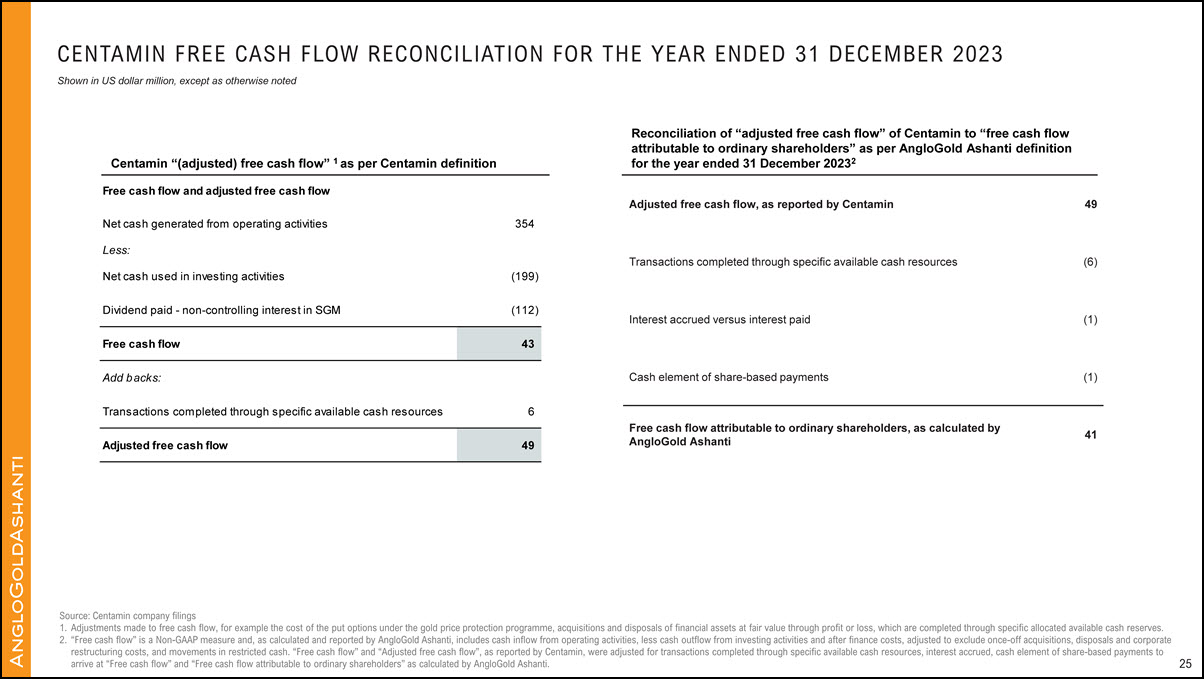Viewport: 1204px width, 679px height.
Task: Select the "Net cash used in investing activities" row
Action: tap(193, 276)
